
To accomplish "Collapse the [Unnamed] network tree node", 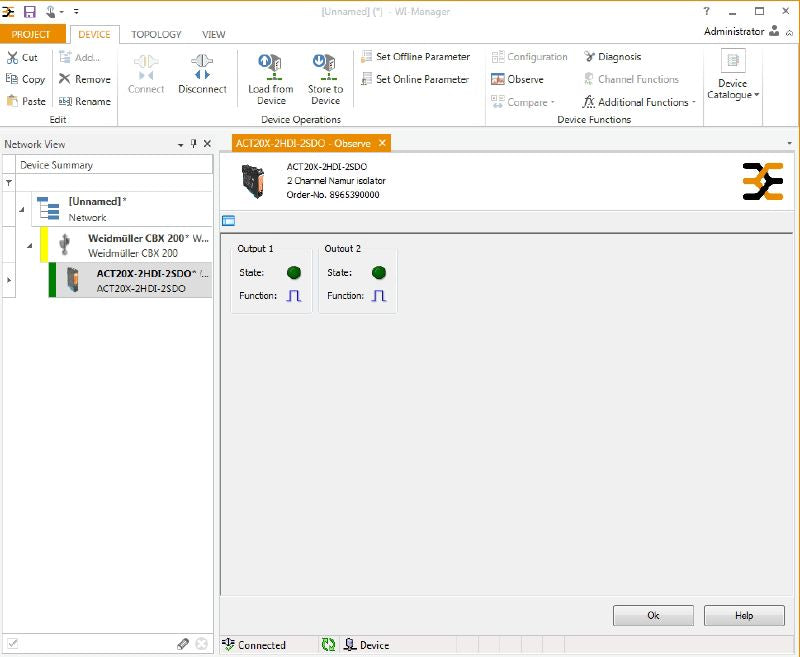I will (x=22, y=209).
